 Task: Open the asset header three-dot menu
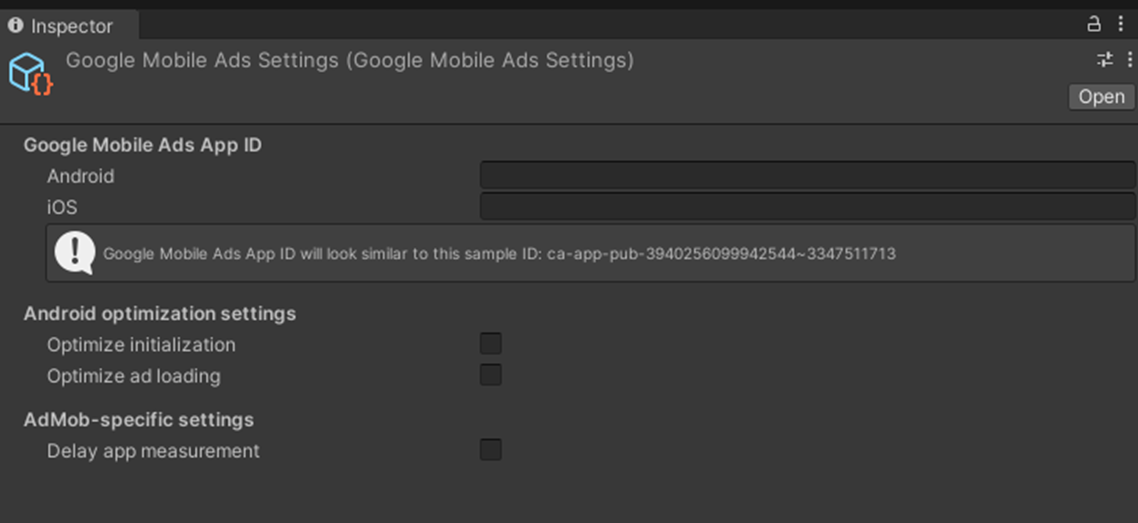pos(1129,59)
